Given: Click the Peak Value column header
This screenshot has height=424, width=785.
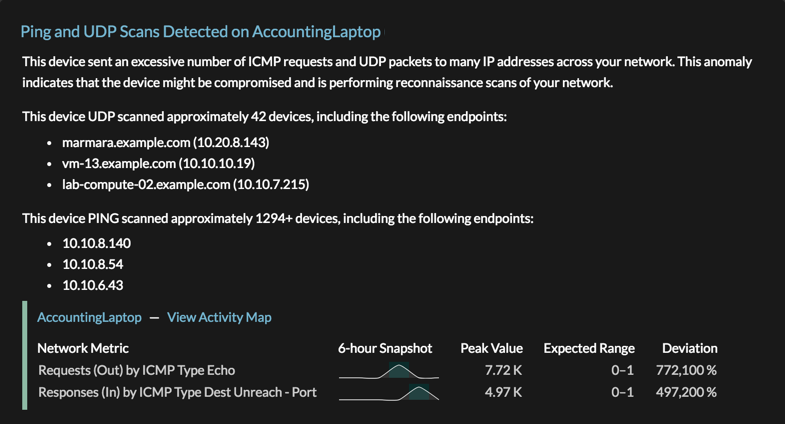Looking at the screenshot, I should [492, 348].
